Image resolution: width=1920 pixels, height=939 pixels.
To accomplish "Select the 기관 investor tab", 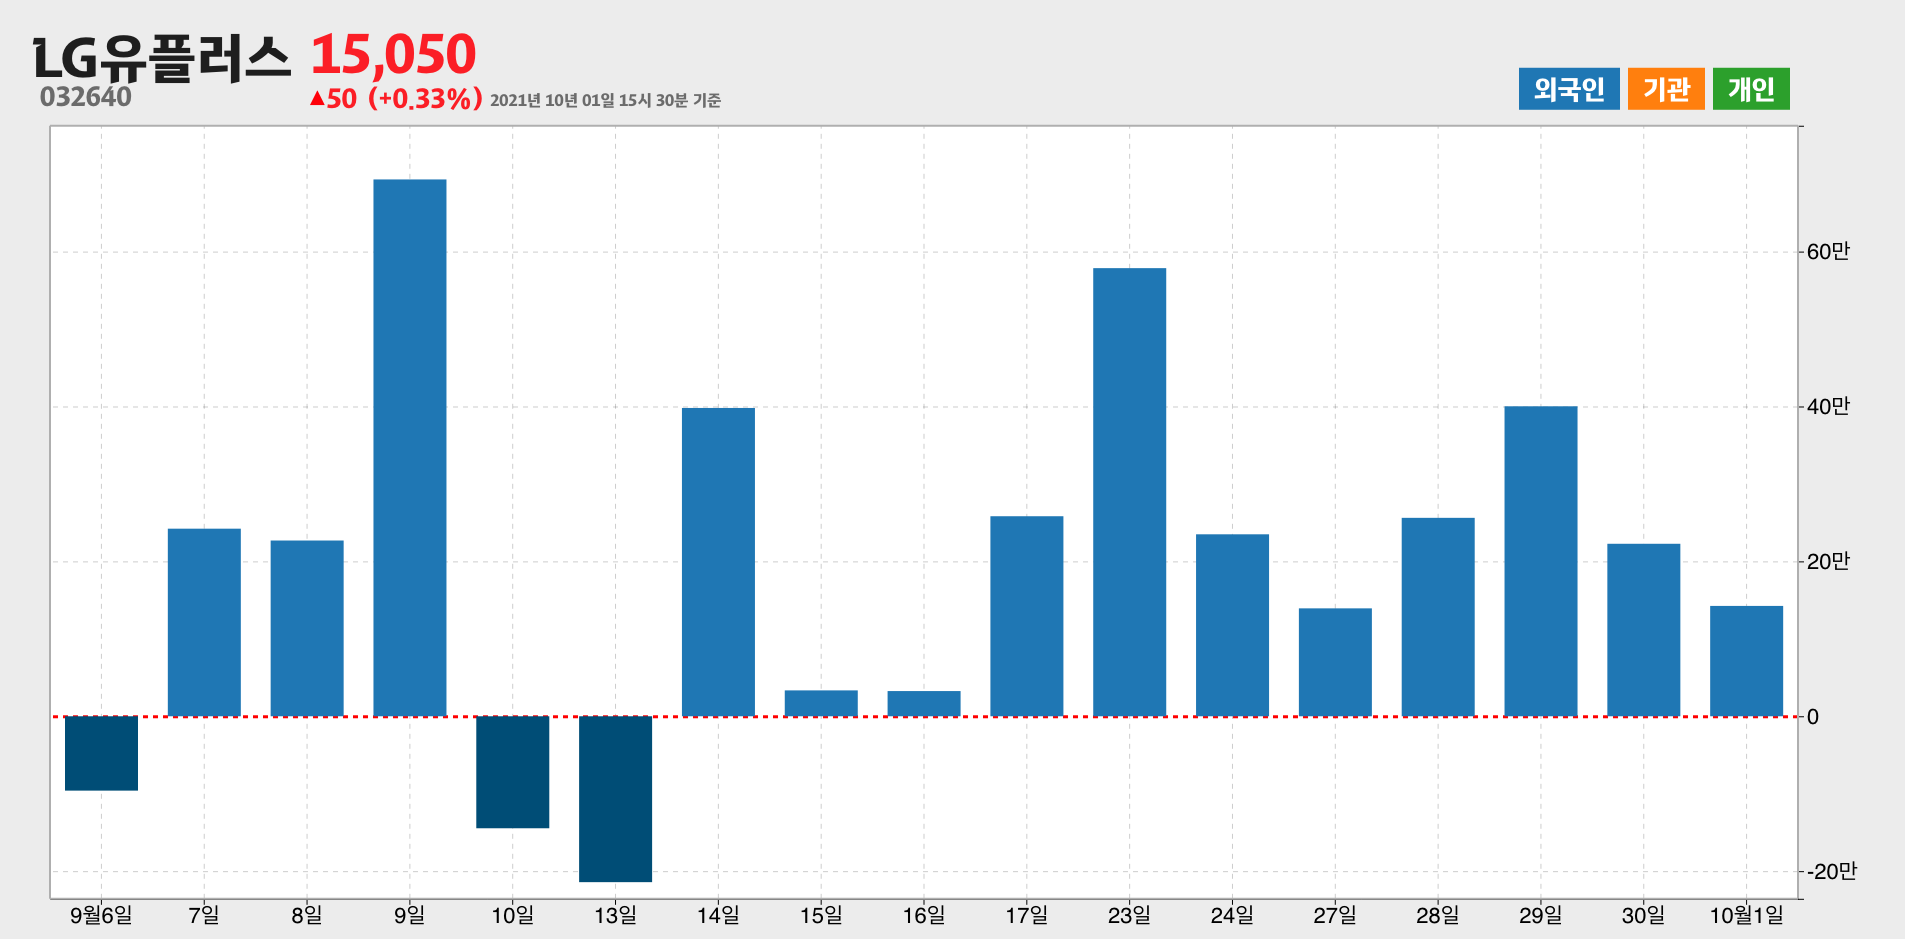I will [x=1665, y=89].
